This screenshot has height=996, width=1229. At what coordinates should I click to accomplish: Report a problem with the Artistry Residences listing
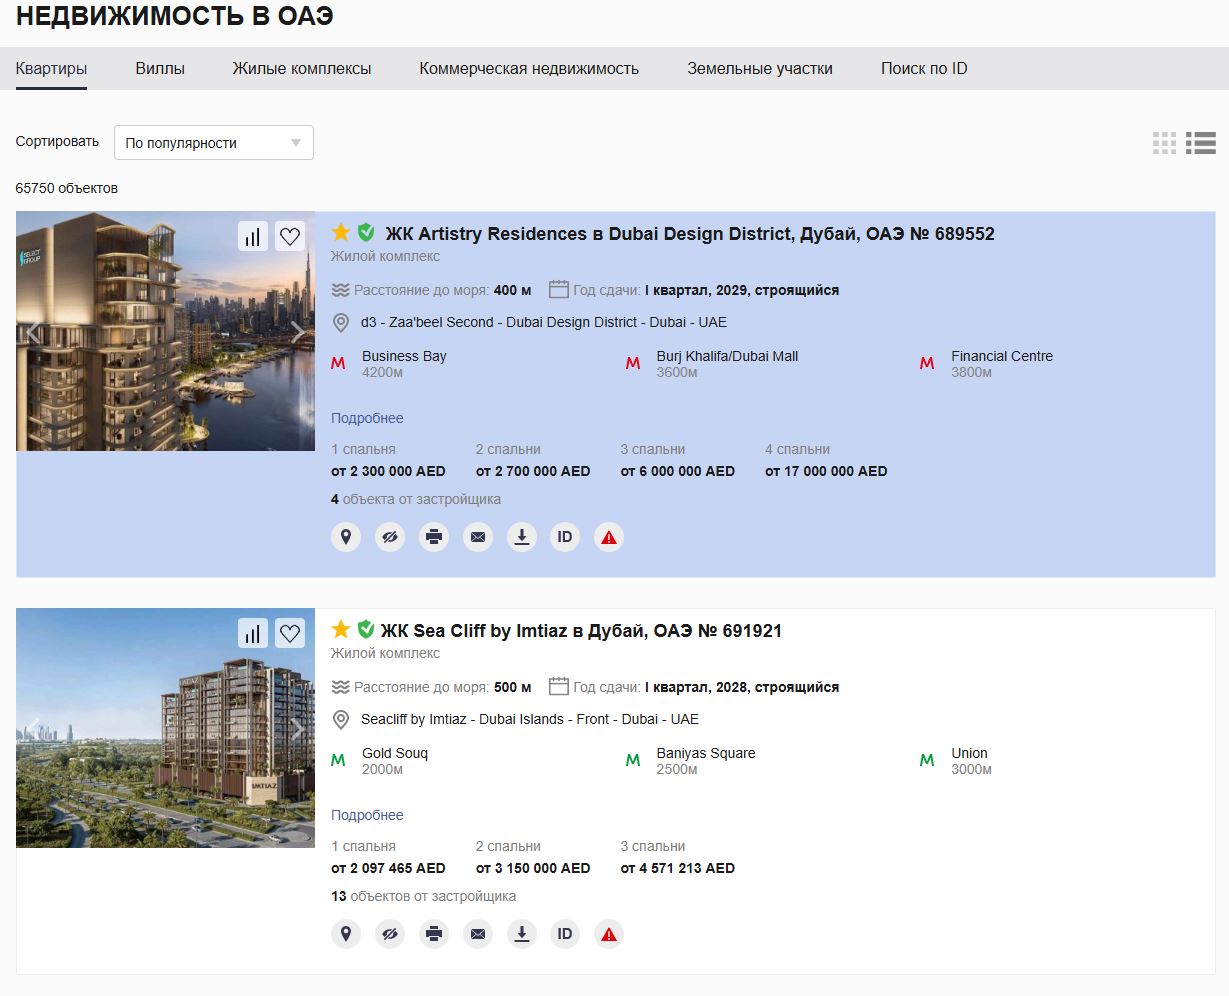(x=609, y=537)
